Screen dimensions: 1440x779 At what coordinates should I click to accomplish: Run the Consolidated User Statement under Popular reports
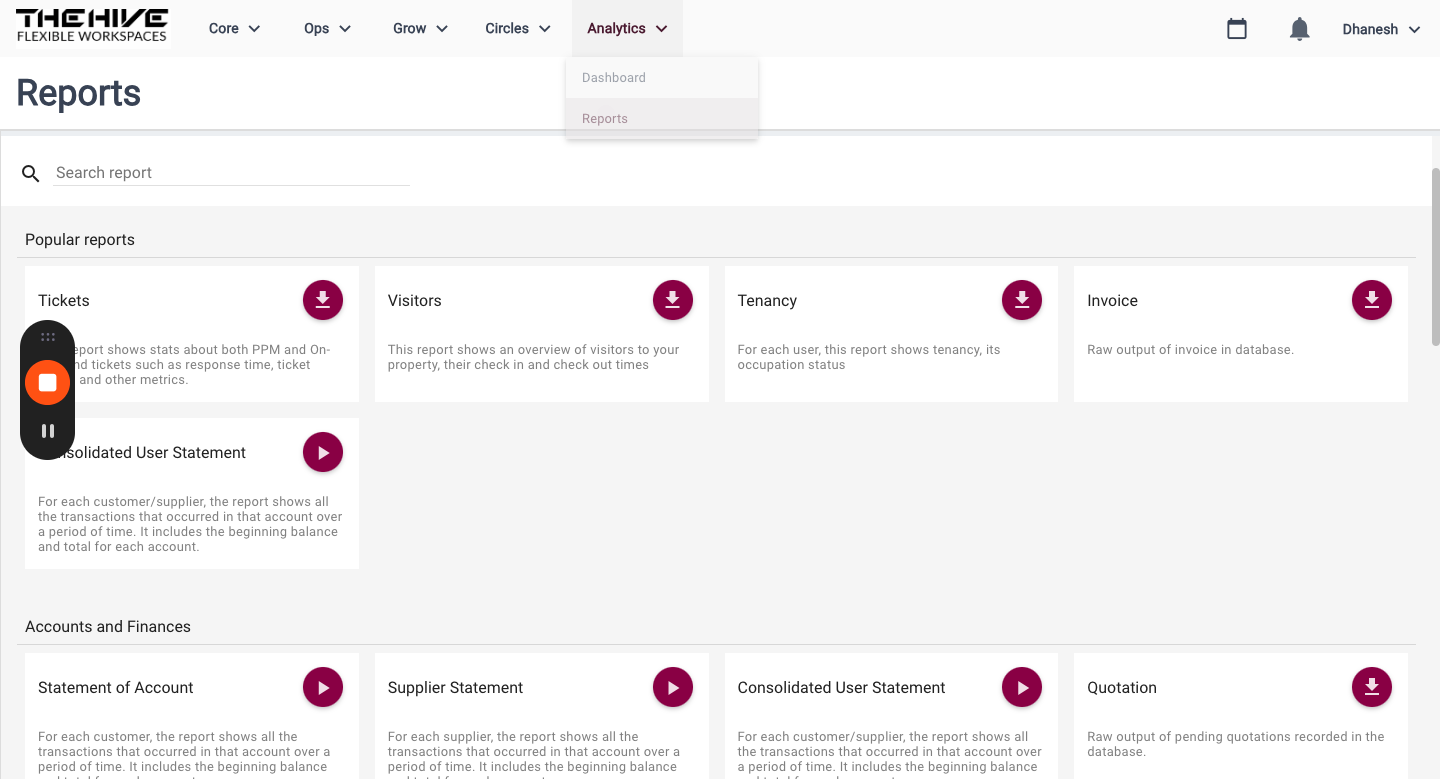(323, 452)
